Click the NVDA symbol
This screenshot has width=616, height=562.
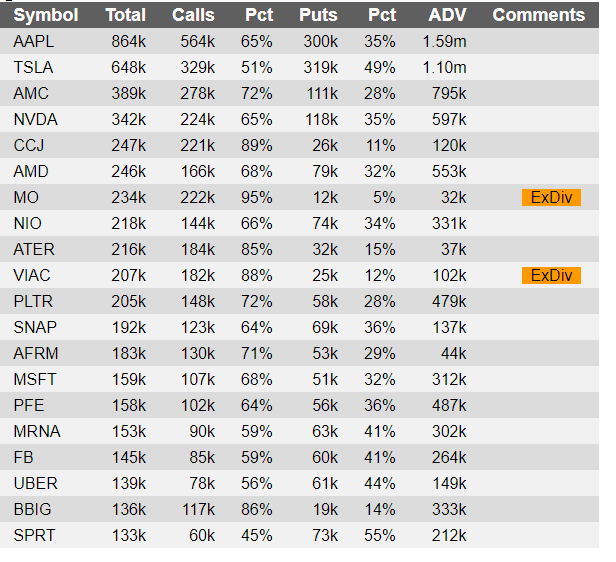pos(35,119)
